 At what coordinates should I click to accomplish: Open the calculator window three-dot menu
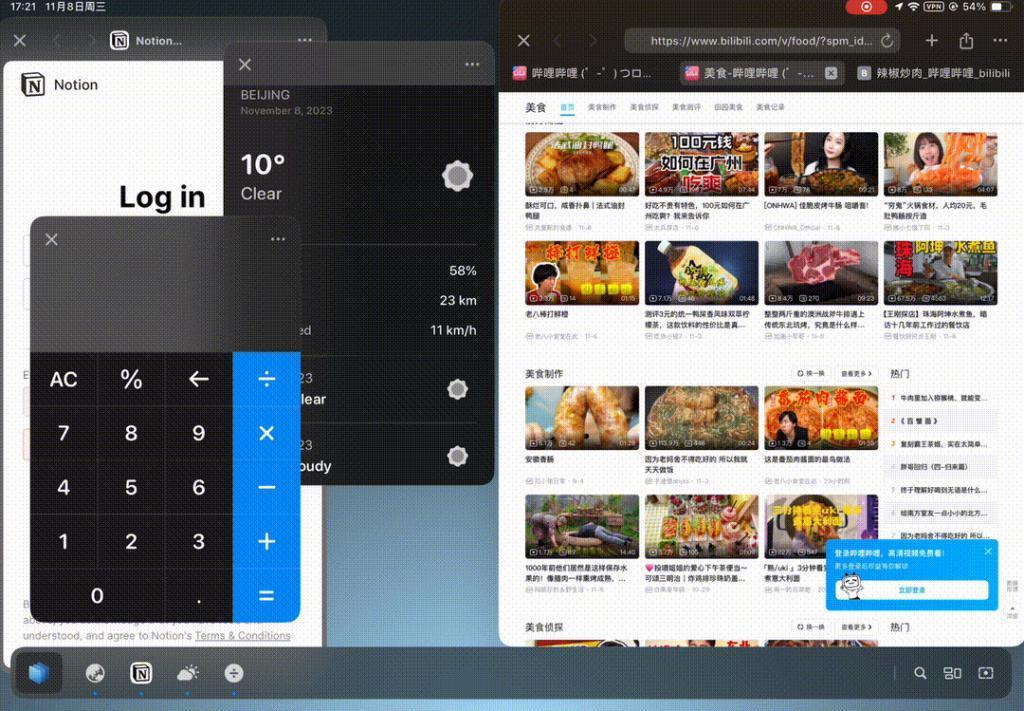tap(278, 239)
